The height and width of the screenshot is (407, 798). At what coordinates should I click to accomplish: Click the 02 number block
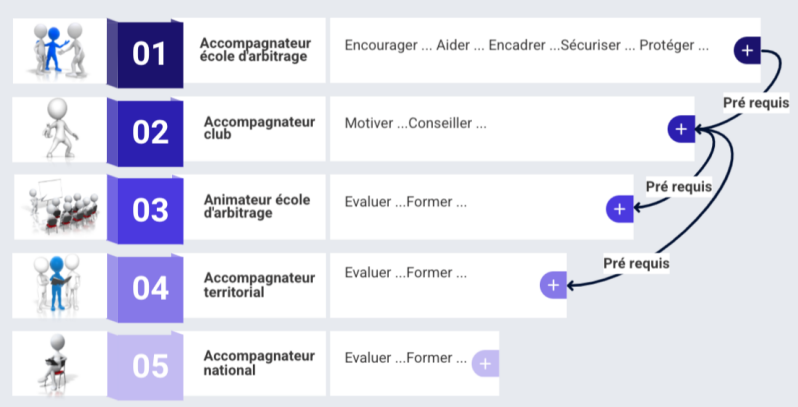pos(150,131)
